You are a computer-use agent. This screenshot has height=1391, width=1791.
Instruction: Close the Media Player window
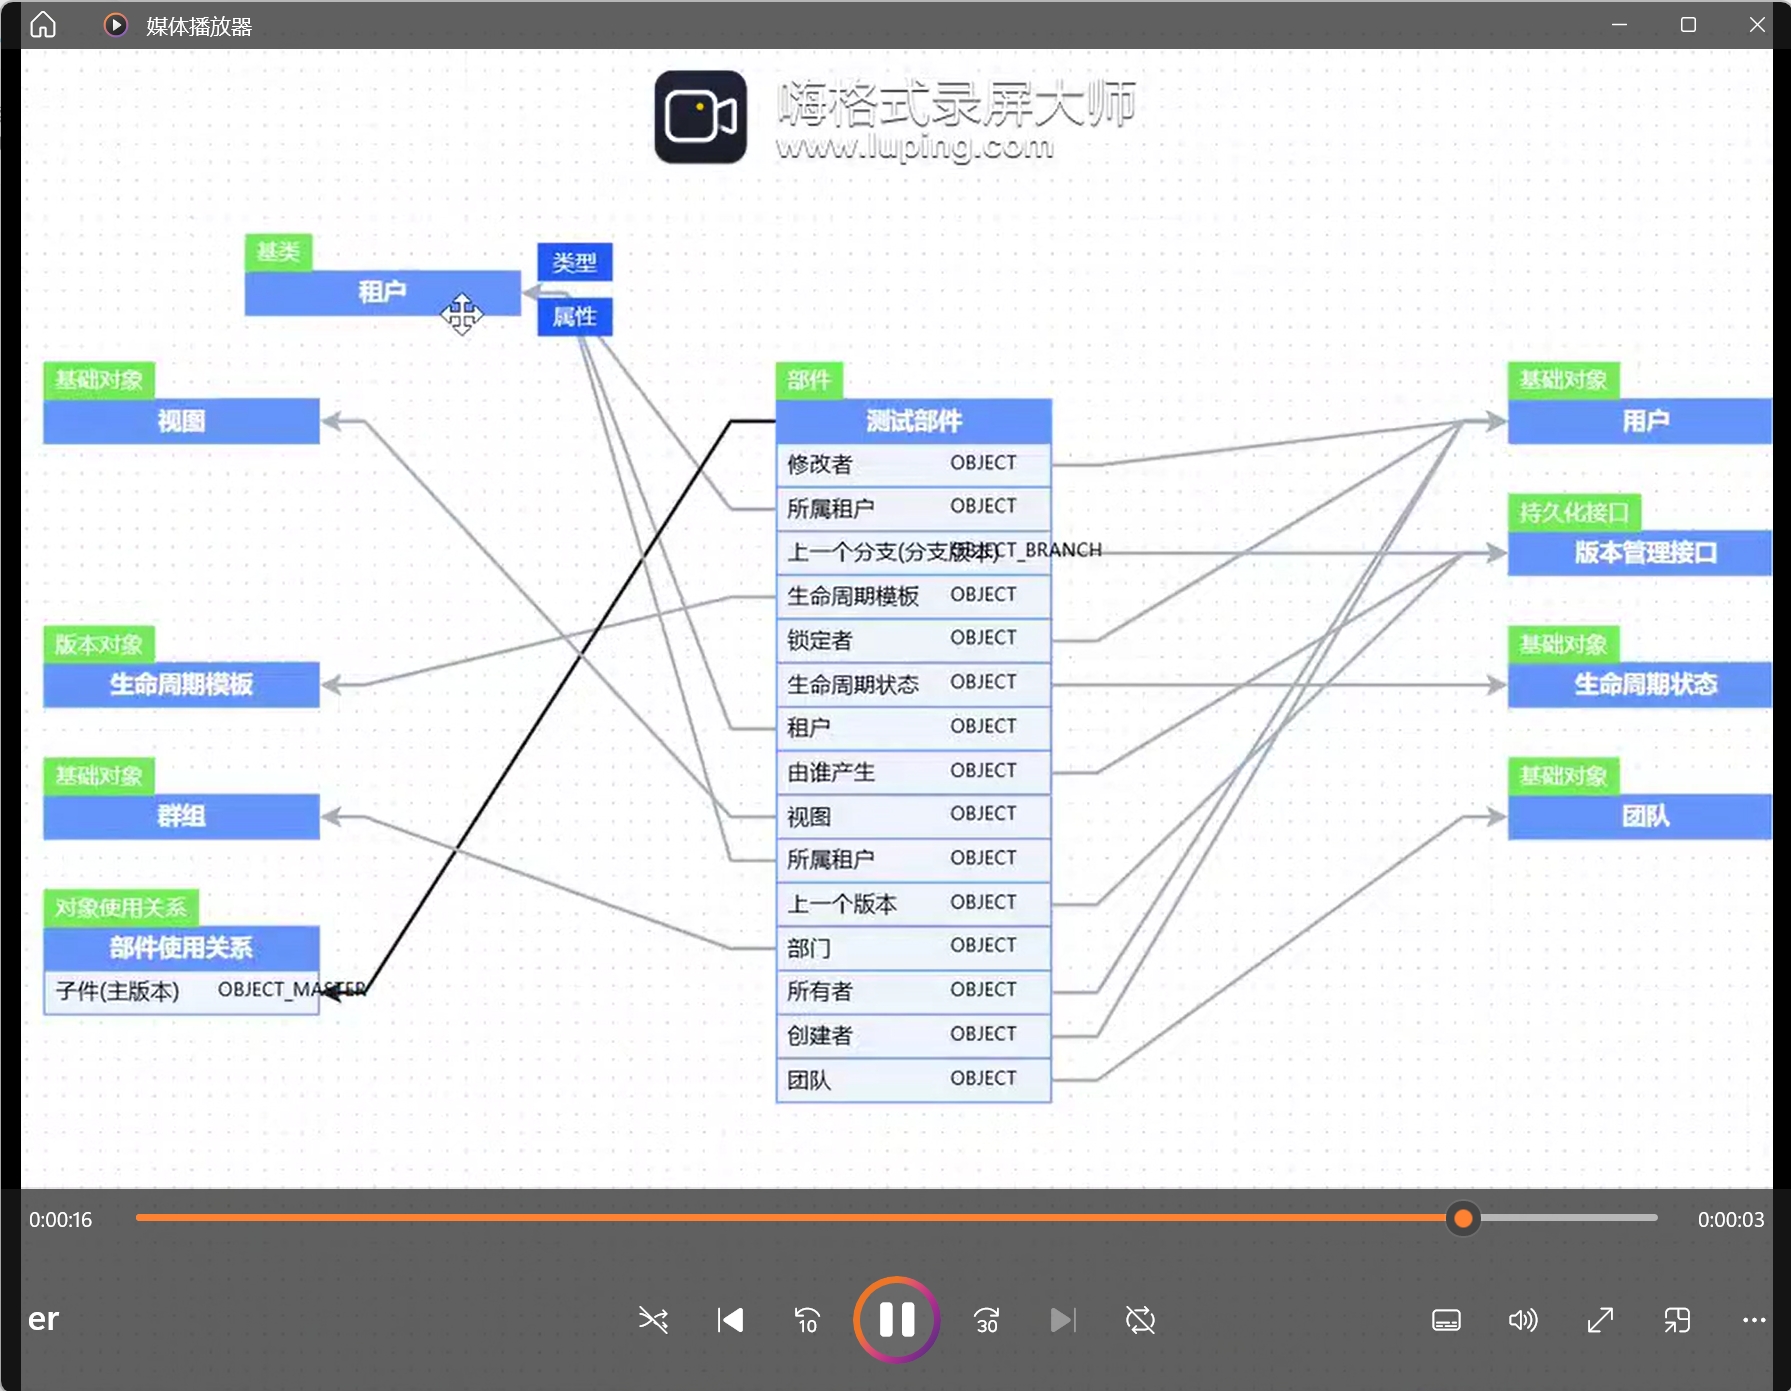click(x=1757, y=24)
